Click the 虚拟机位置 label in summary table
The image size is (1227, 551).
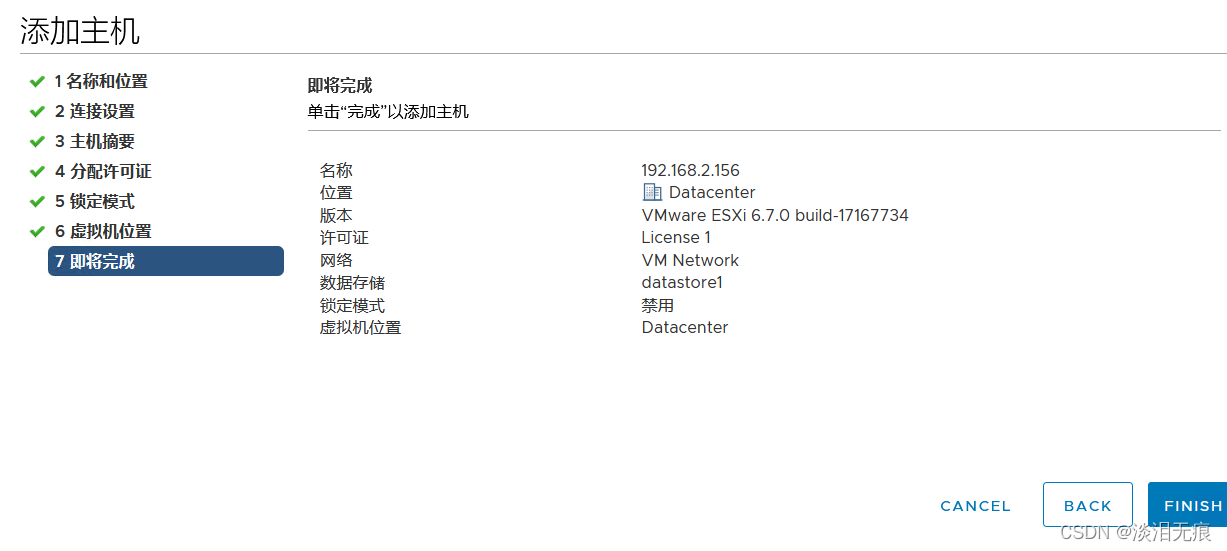point(360,327)
